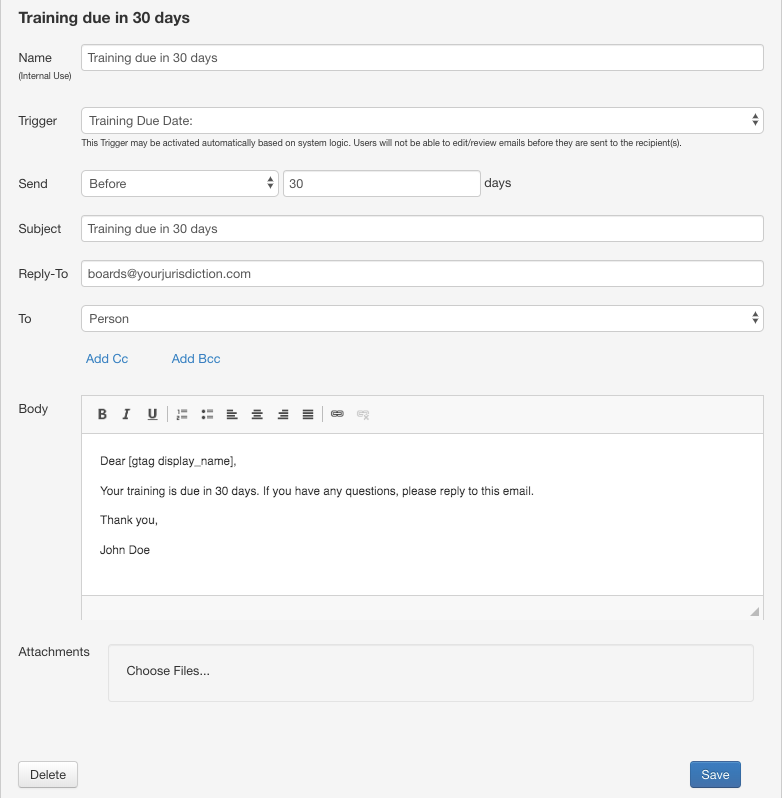Click the 'Dear [gtag display_name],' line
Screen dimensions: 782x798
tap(168, 461)
